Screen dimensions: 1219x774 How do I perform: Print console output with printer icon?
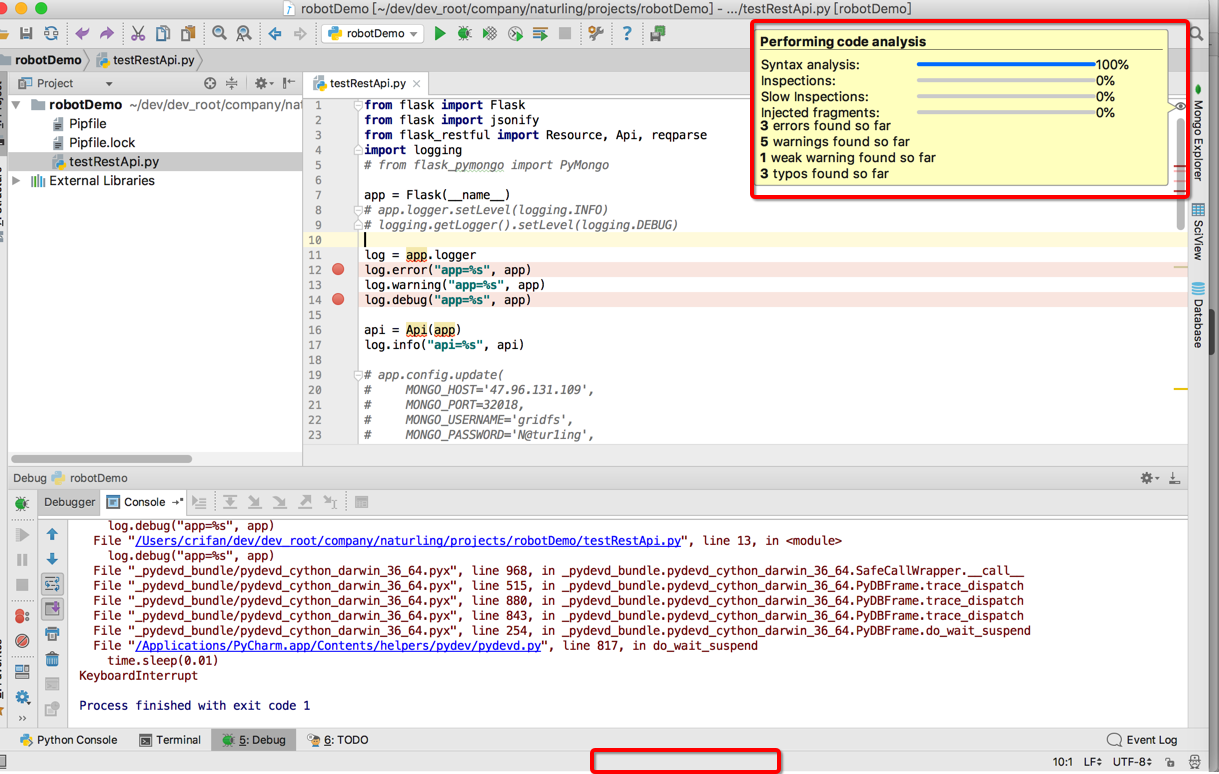(52, 634)
